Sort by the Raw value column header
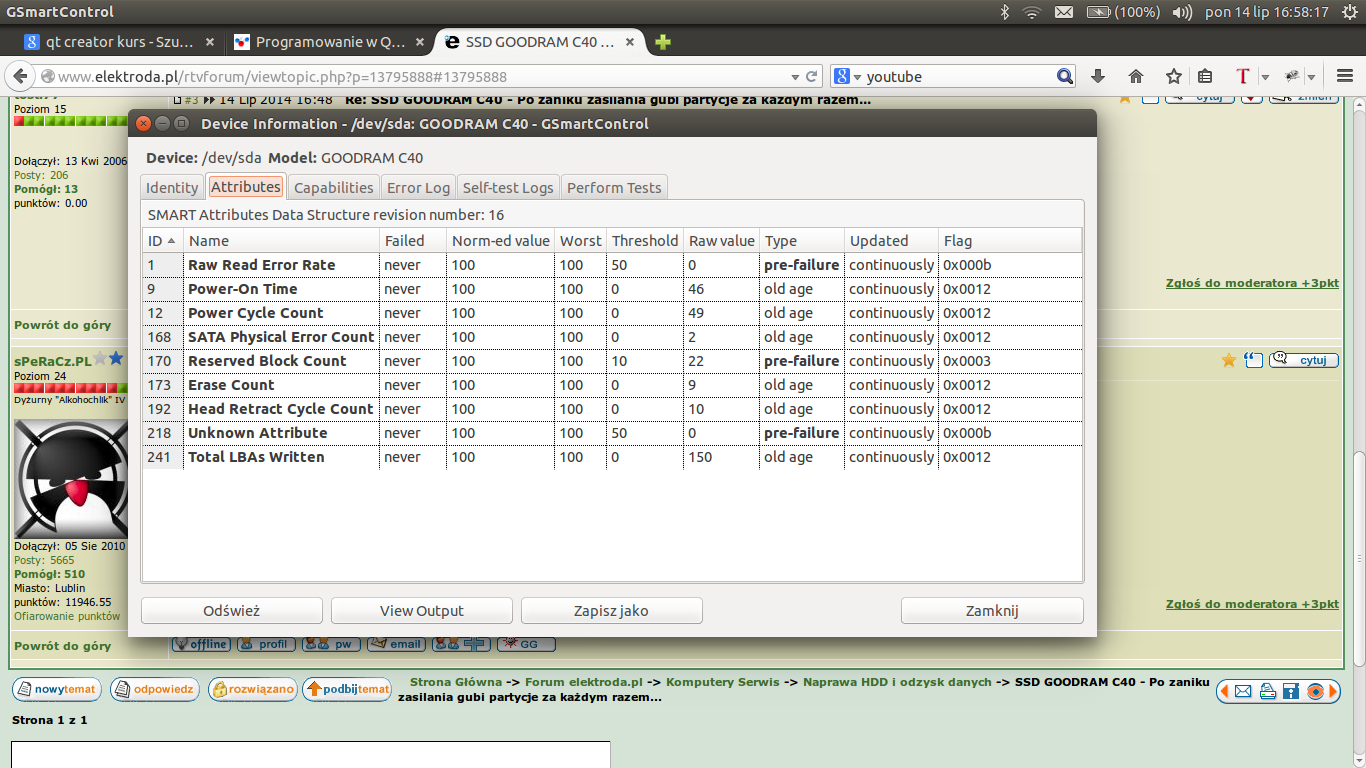Image resolution: width=1366 pixels, height=768 pixels. 722,240
